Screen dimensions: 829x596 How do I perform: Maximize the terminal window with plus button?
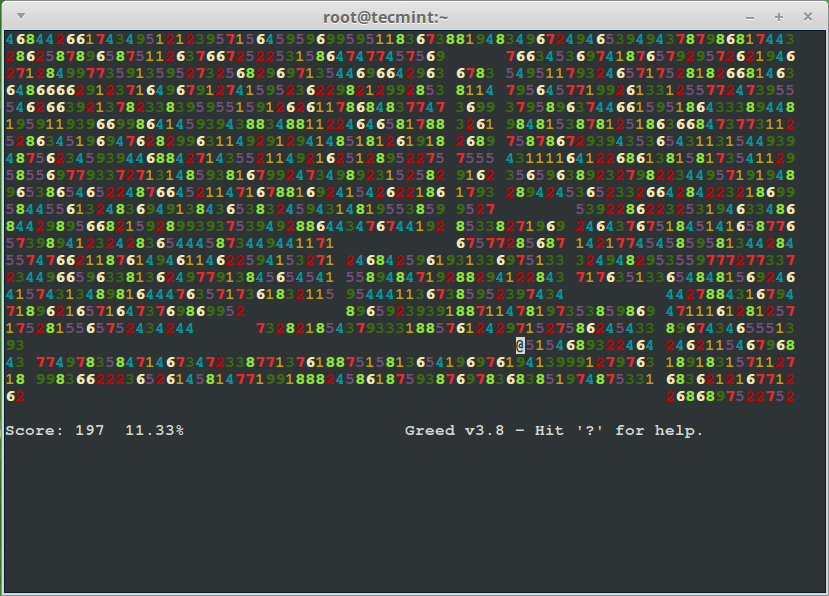point(779,17)
